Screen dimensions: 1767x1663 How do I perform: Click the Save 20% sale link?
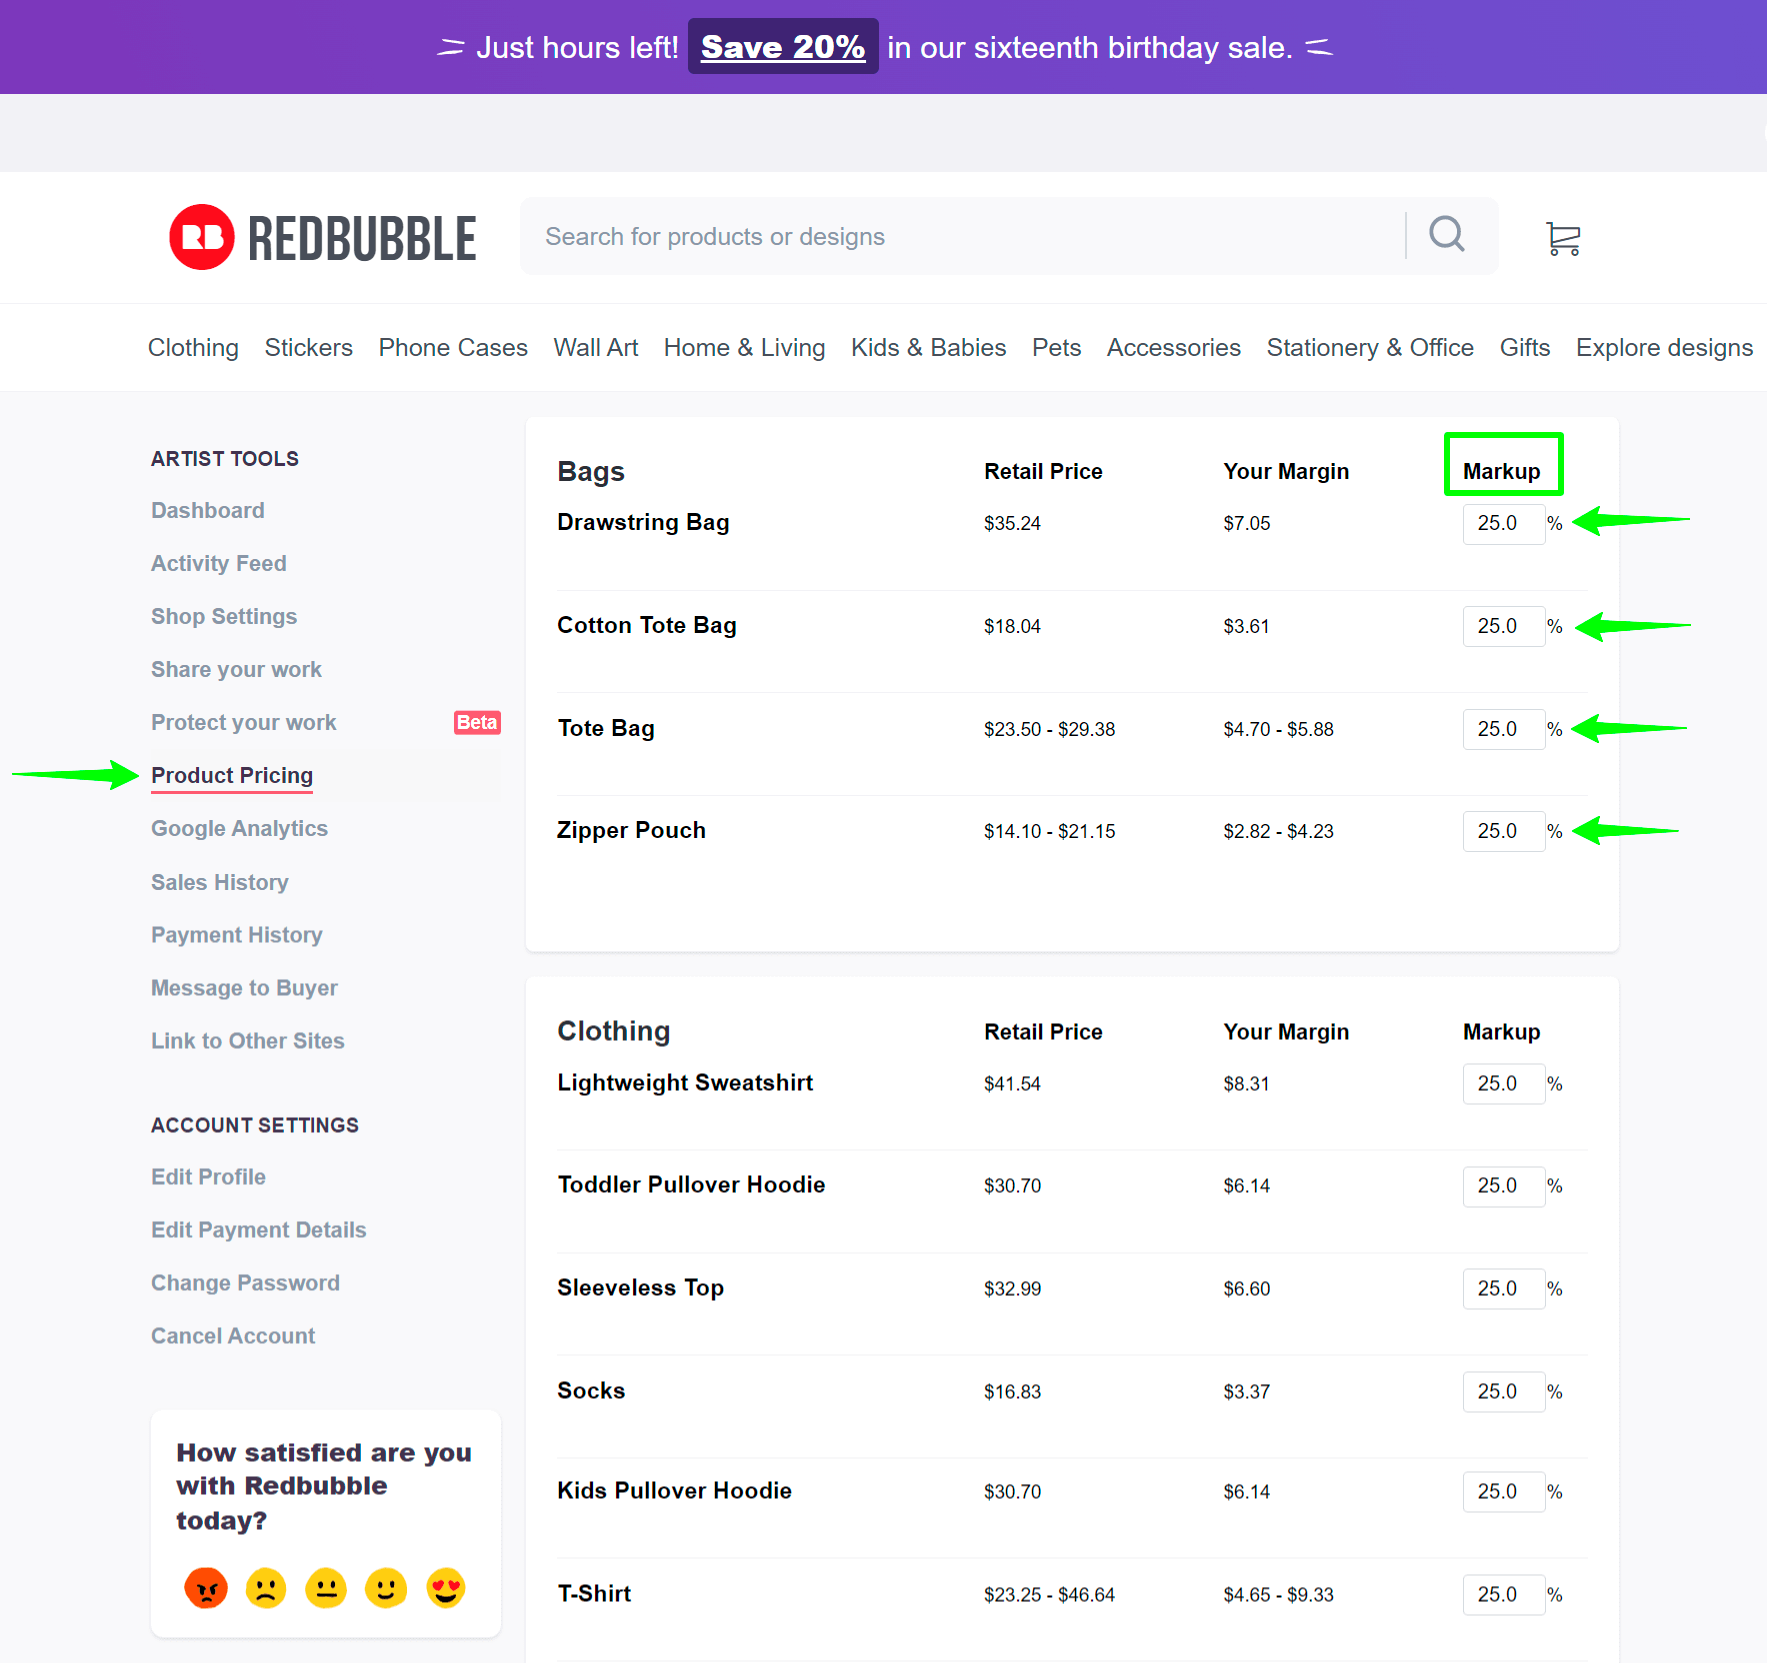(783, 47)
